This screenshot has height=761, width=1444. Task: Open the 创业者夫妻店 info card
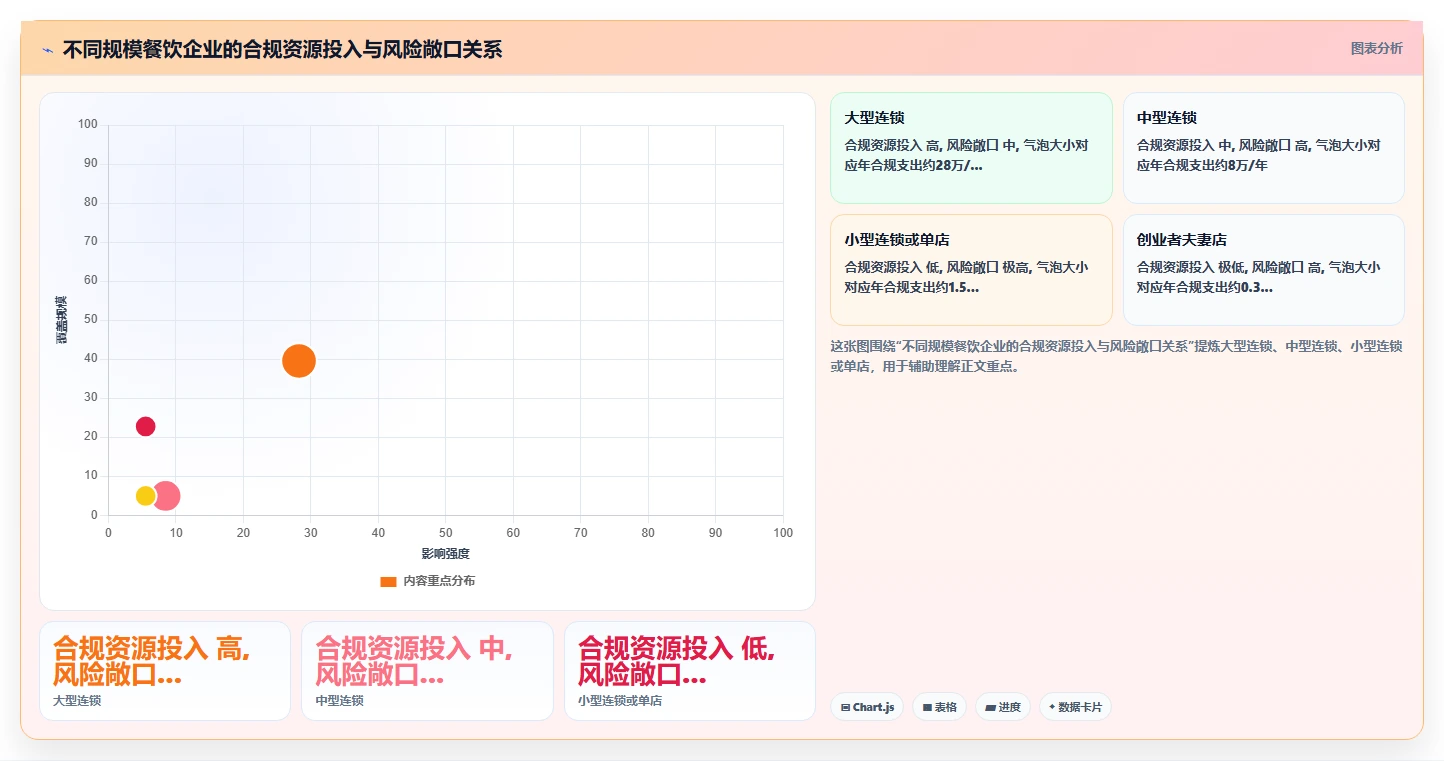point(1264,270)
